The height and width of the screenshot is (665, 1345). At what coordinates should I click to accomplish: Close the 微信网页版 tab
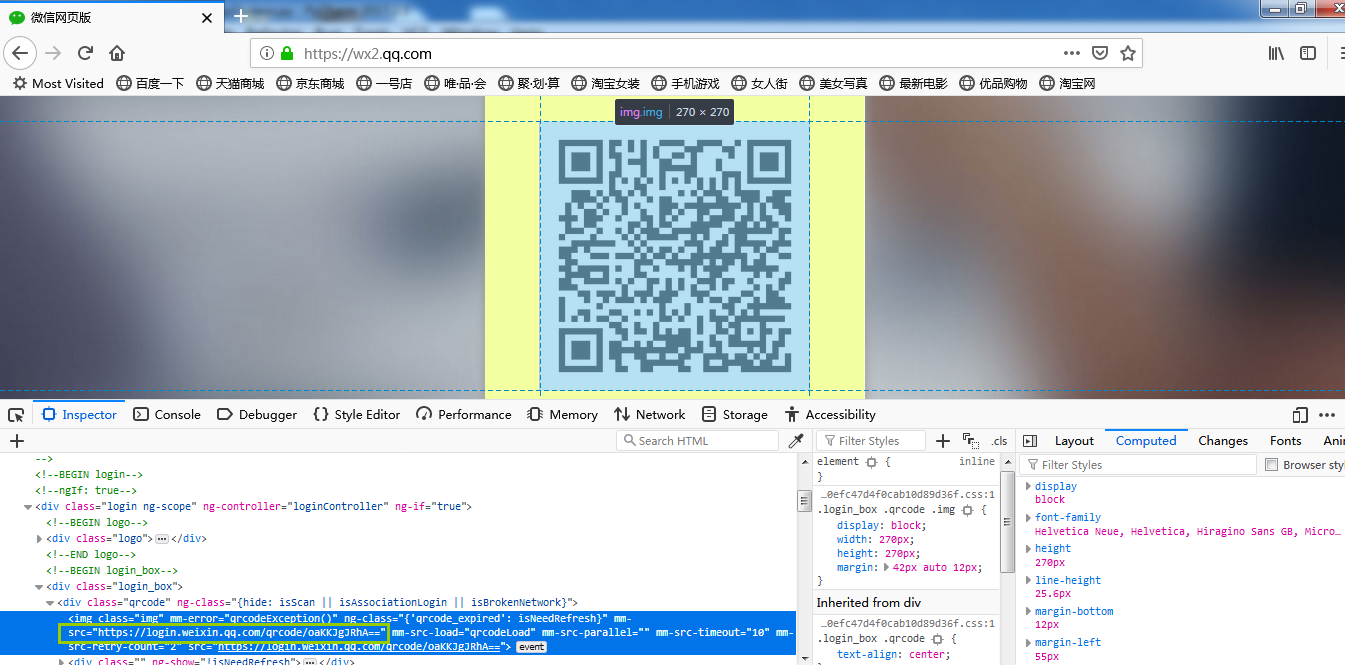click(207, 17)
